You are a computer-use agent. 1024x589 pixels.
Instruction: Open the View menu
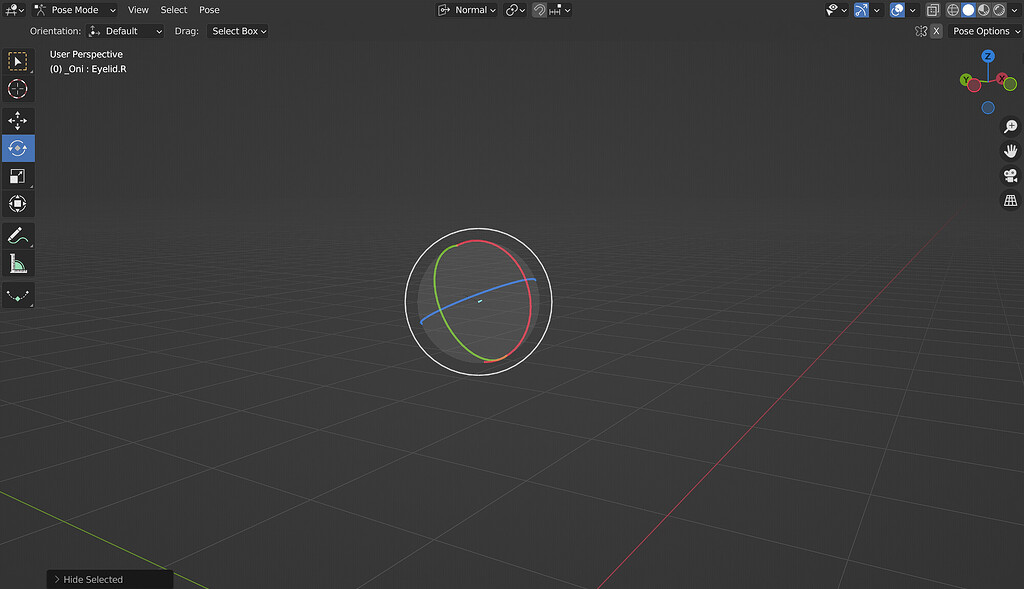click(138, 10)
